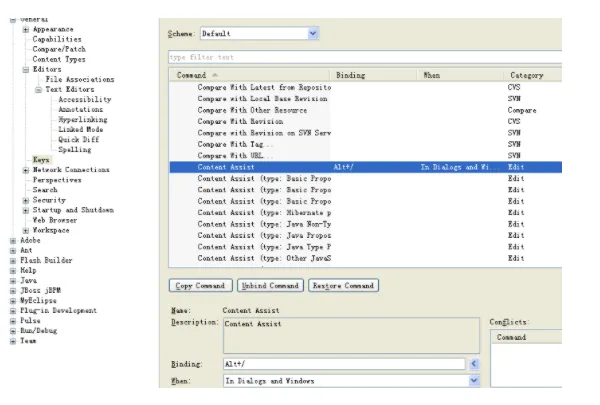Expand the Network Connections node
The height and width of the screenshot is (405, 600).
26,170
